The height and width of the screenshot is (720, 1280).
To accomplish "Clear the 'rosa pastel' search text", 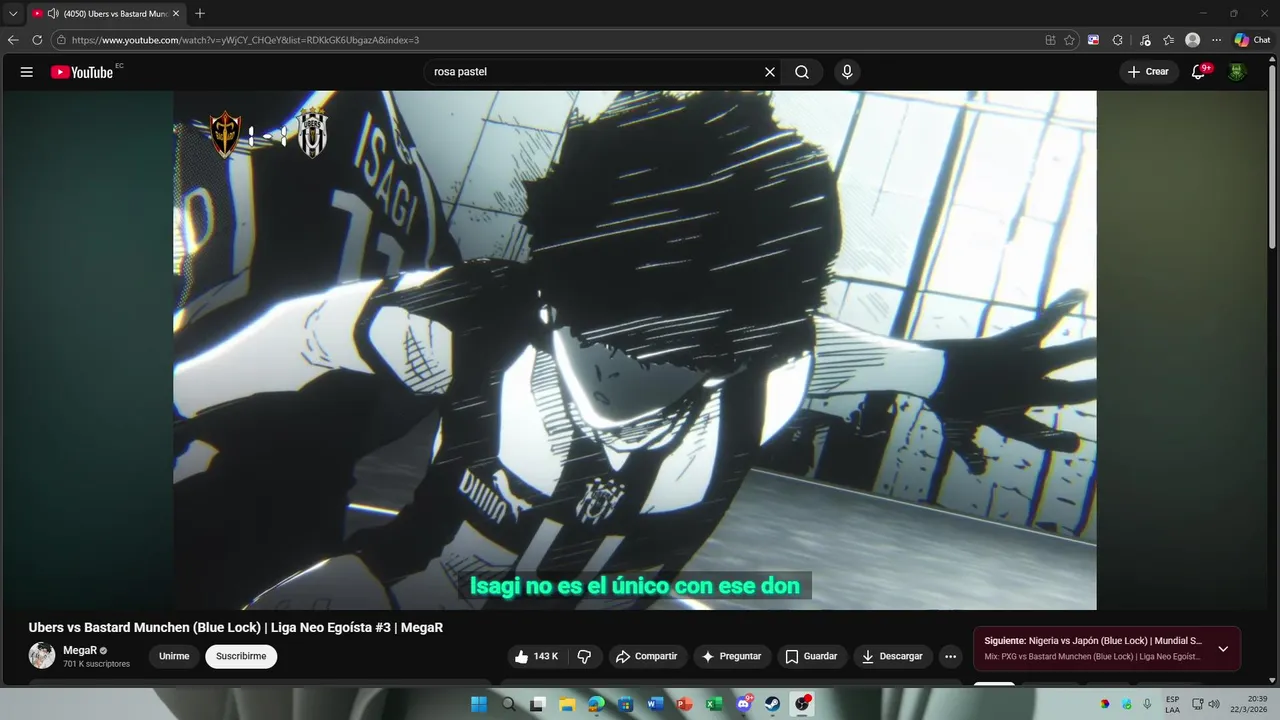I will point(770,72).
